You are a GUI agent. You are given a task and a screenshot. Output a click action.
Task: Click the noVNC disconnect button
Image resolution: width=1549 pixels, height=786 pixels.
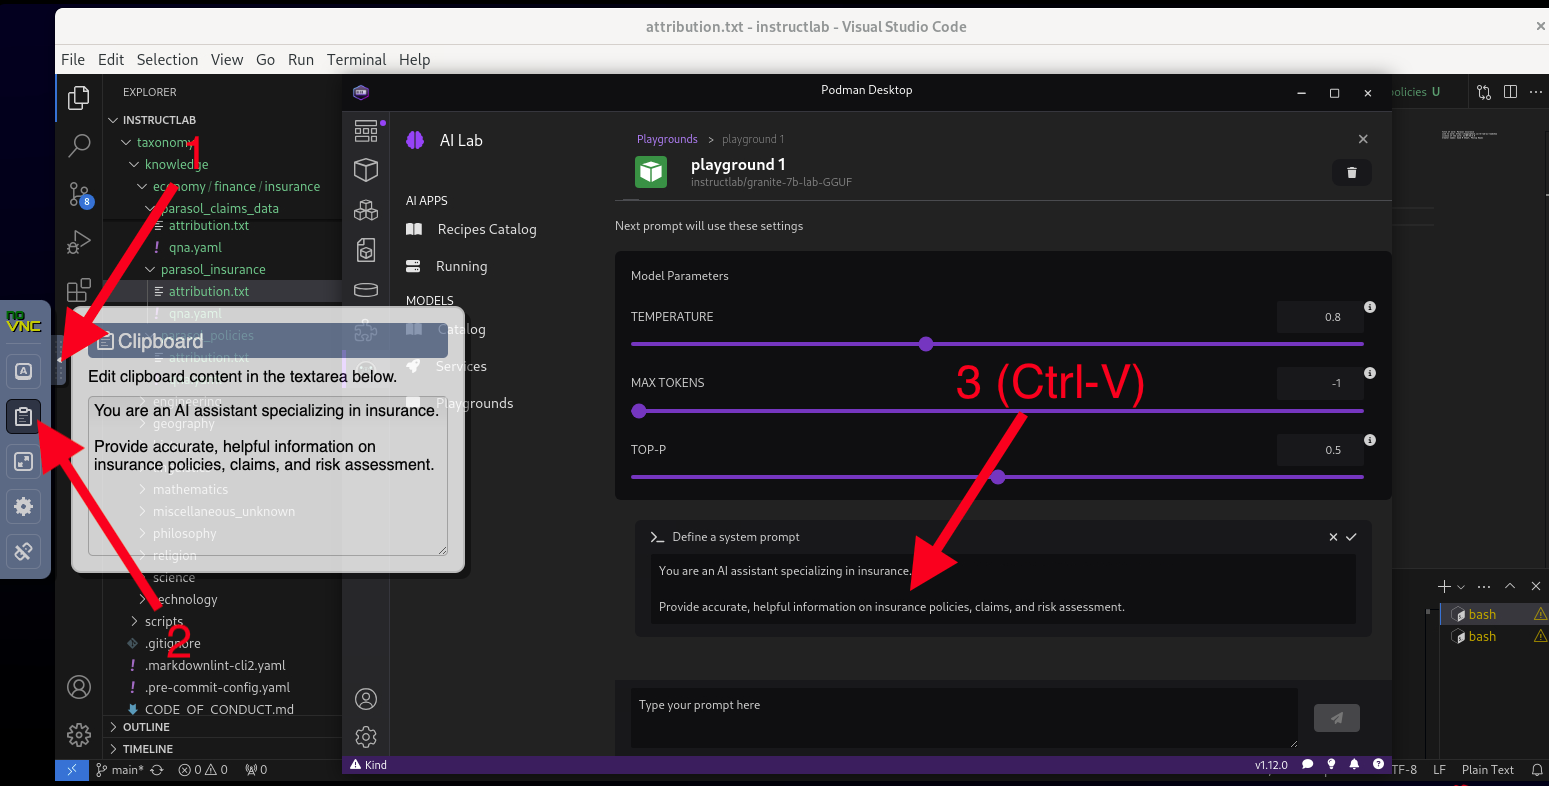[24, 551]
